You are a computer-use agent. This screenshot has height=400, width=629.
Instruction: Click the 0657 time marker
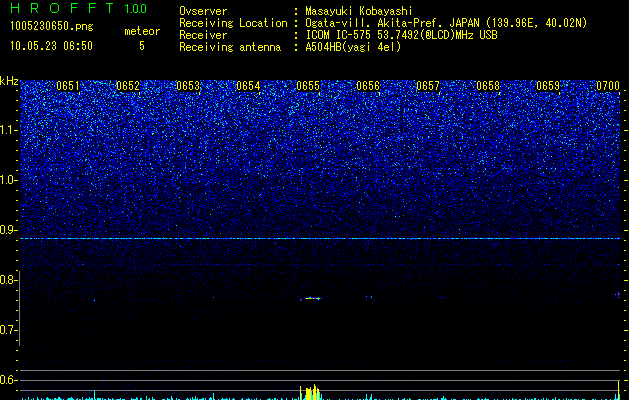click(x=428, y=86)
